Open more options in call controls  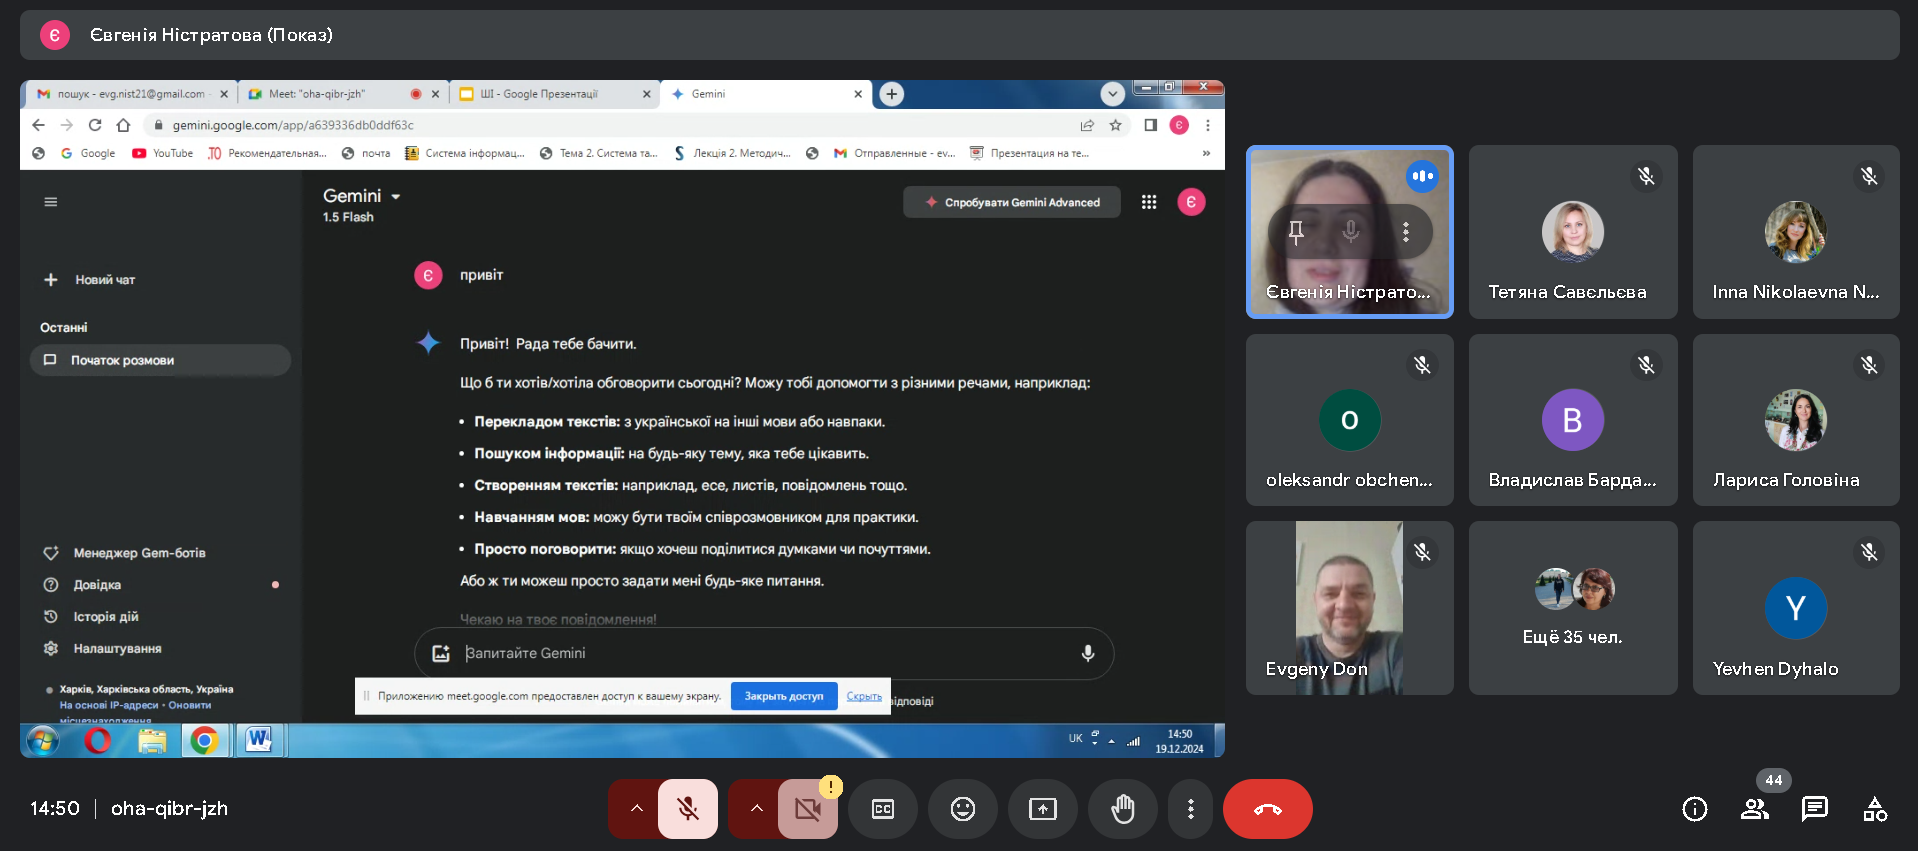(x=1190, y=809)
